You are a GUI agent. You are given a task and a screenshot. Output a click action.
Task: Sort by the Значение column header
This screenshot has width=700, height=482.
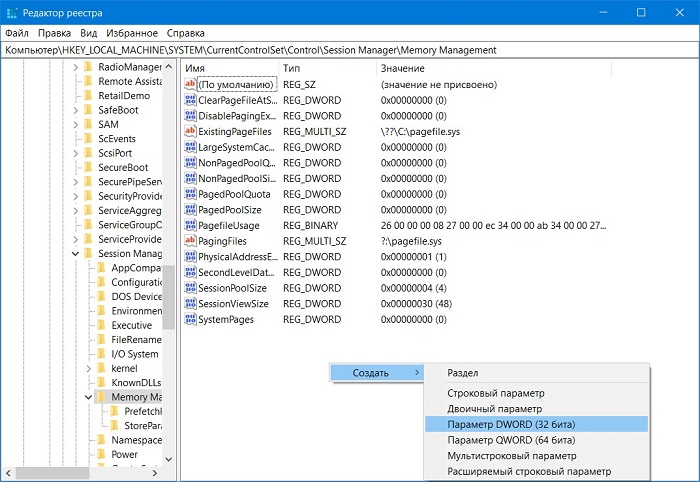[x=494, y=68]
